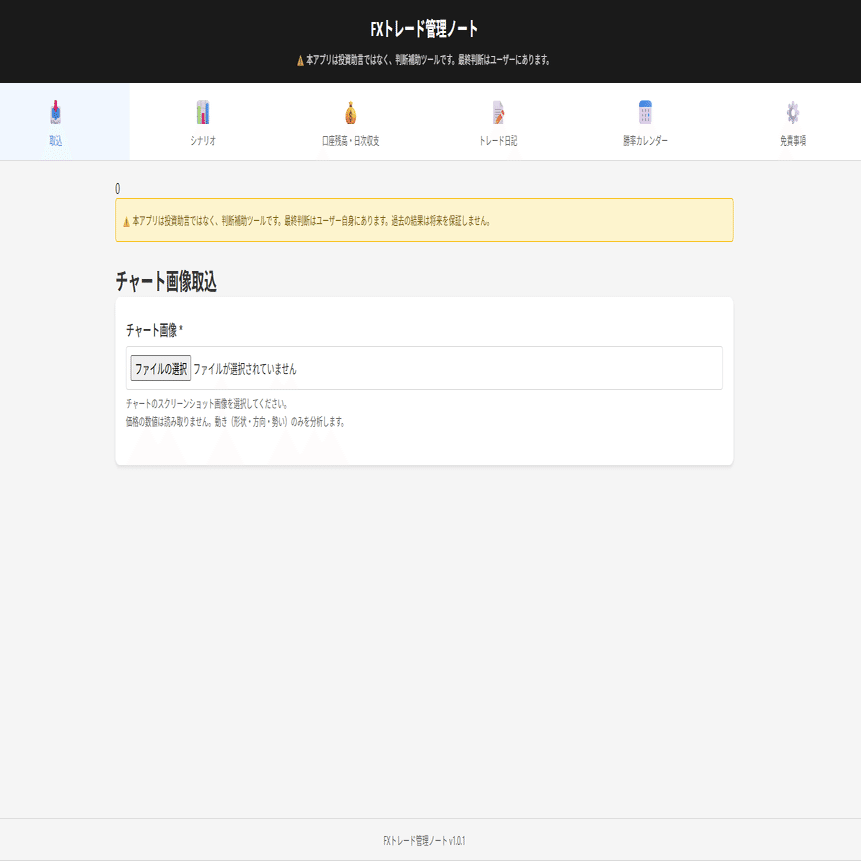Click the gear icon for 免責事項

(793, 113)
